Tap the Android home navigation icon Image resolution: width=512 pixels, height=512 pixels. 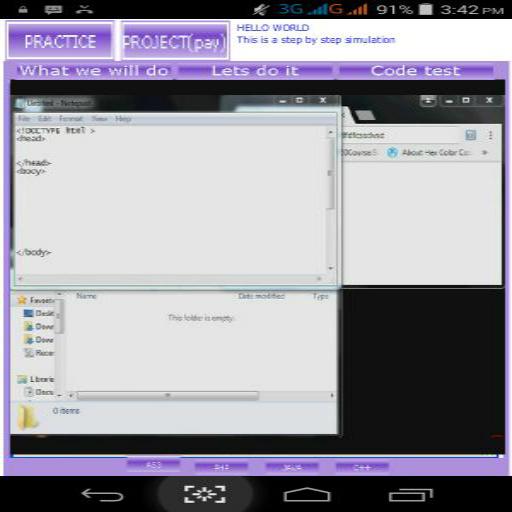[307, 495]
